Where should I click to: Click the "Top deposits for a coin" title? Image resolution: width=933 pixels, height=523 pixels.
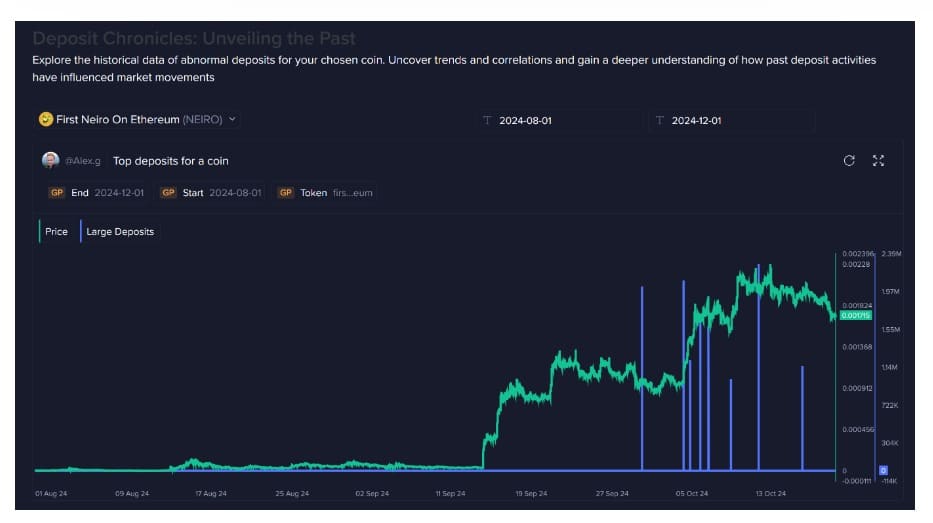click(171, 161)
